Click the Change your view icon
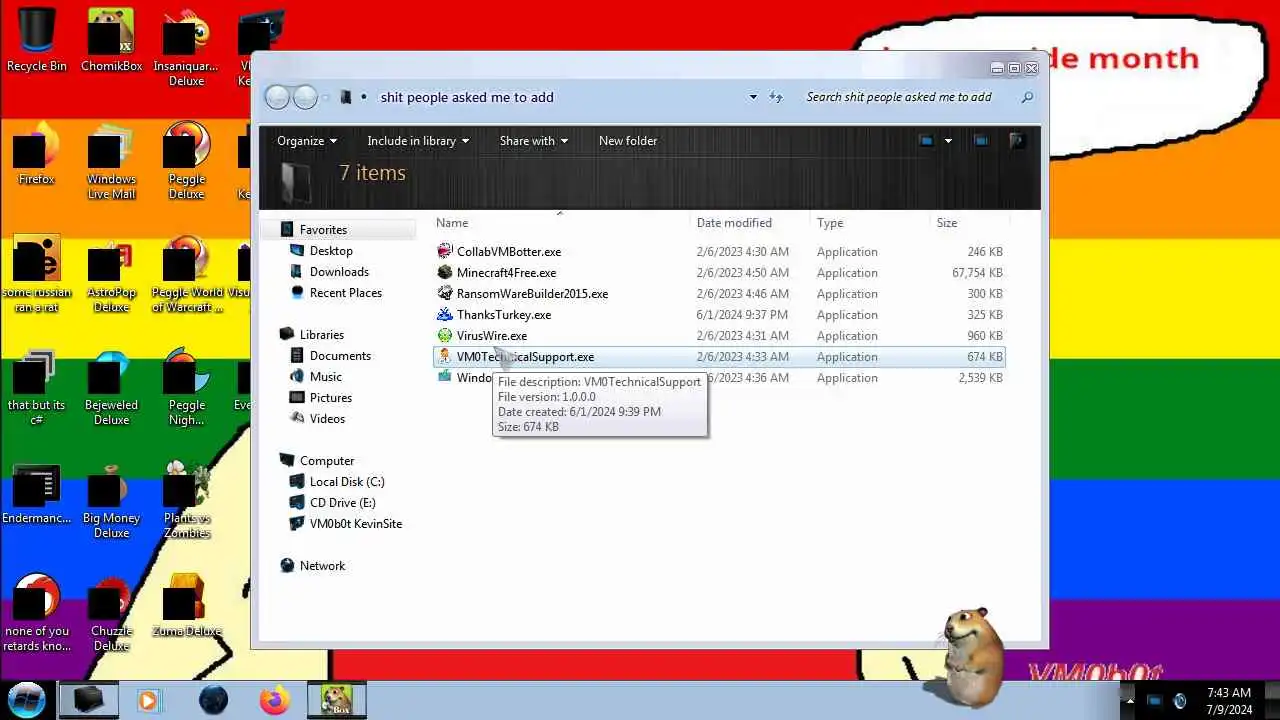 pos(926,141)
